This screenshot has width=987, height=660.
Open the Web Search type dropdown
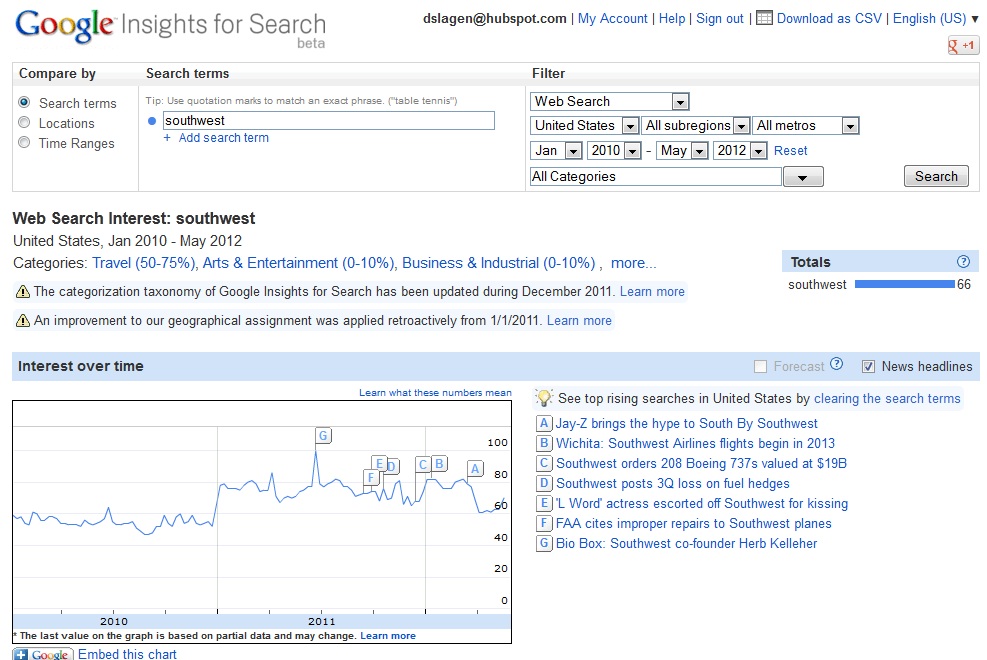(x=610, y=101)
